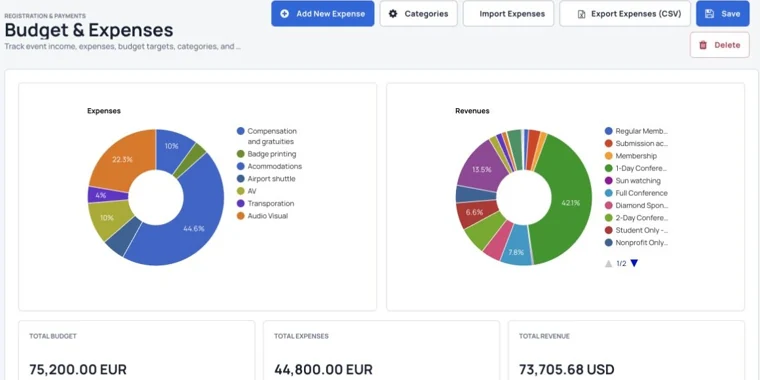Click the Expenses chart title

click(x=104, y=111)
